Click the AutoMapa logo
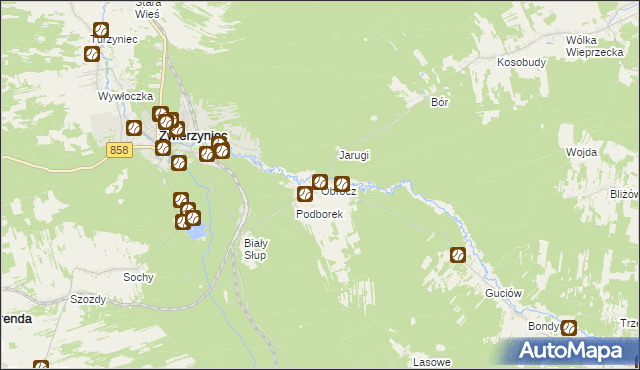Screen dimensions: 640x370 [x=570, y=351]
